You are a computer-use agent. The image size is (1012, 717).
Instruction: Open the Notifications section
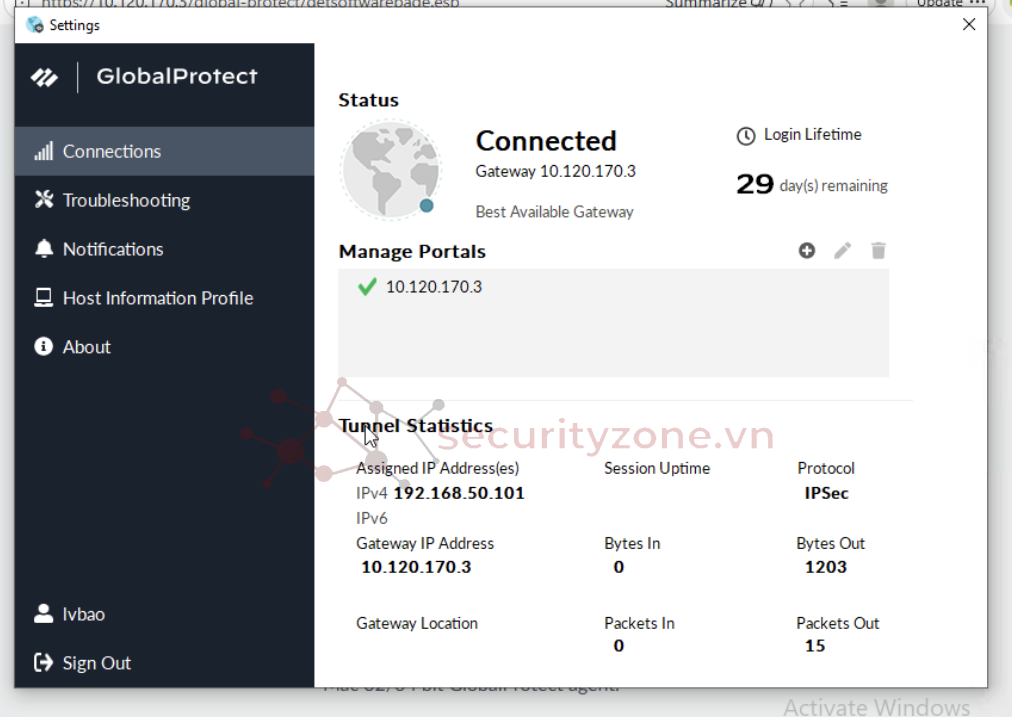113,250
